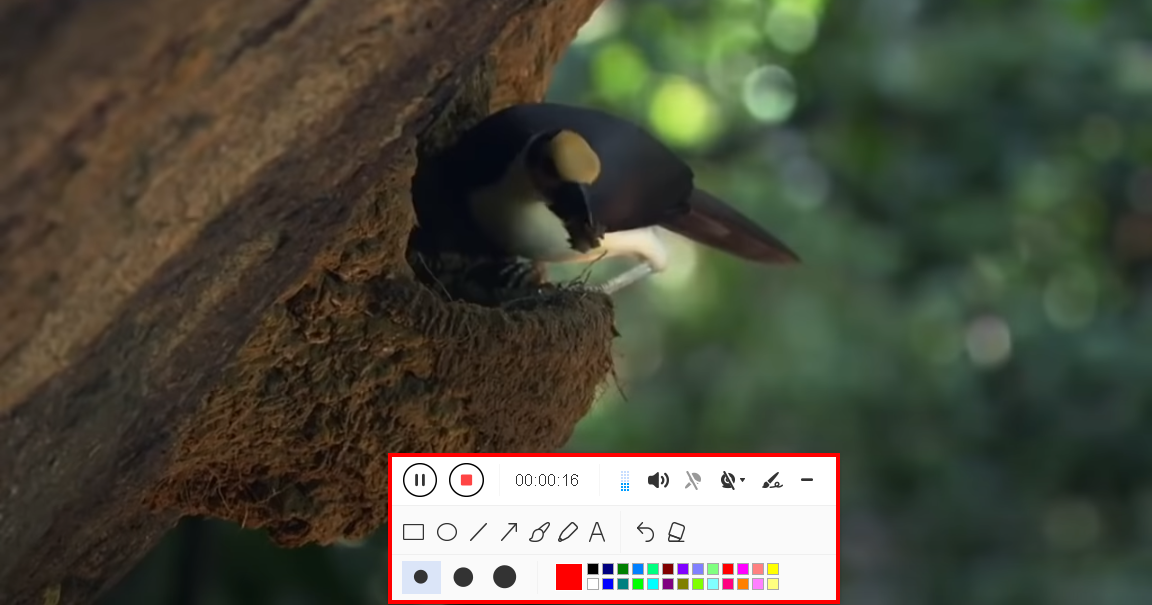
Task: Select the Text annotation tool
Action: pyautogui.click(x=597, y=530)
